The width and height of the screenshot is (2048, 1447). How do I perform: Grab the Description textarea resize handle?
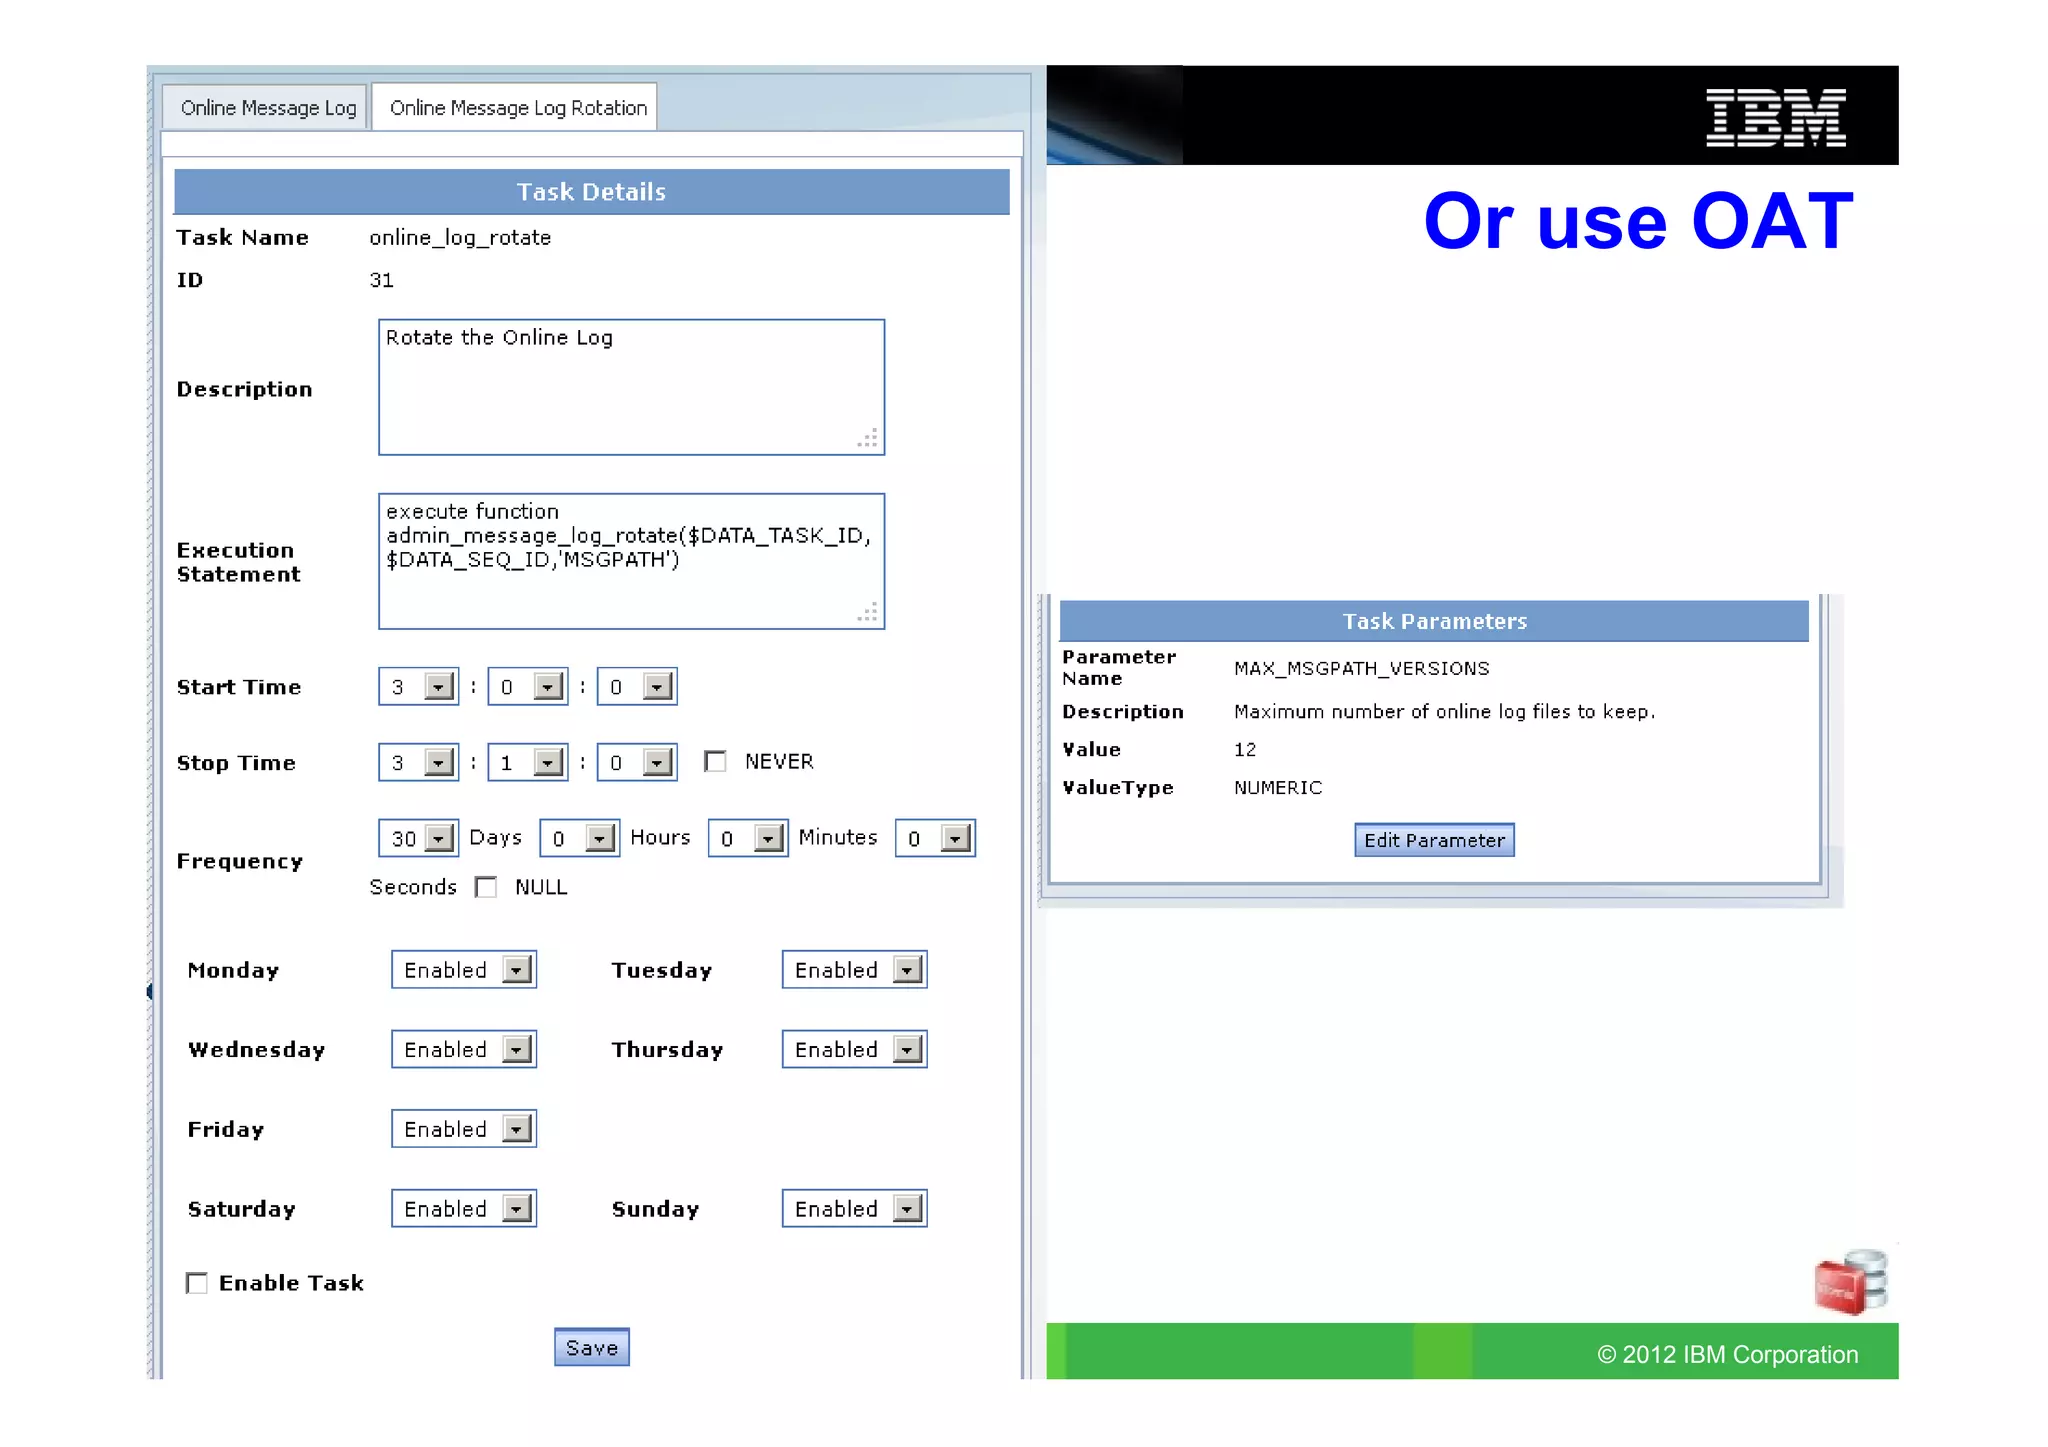[x=868, y=438]
